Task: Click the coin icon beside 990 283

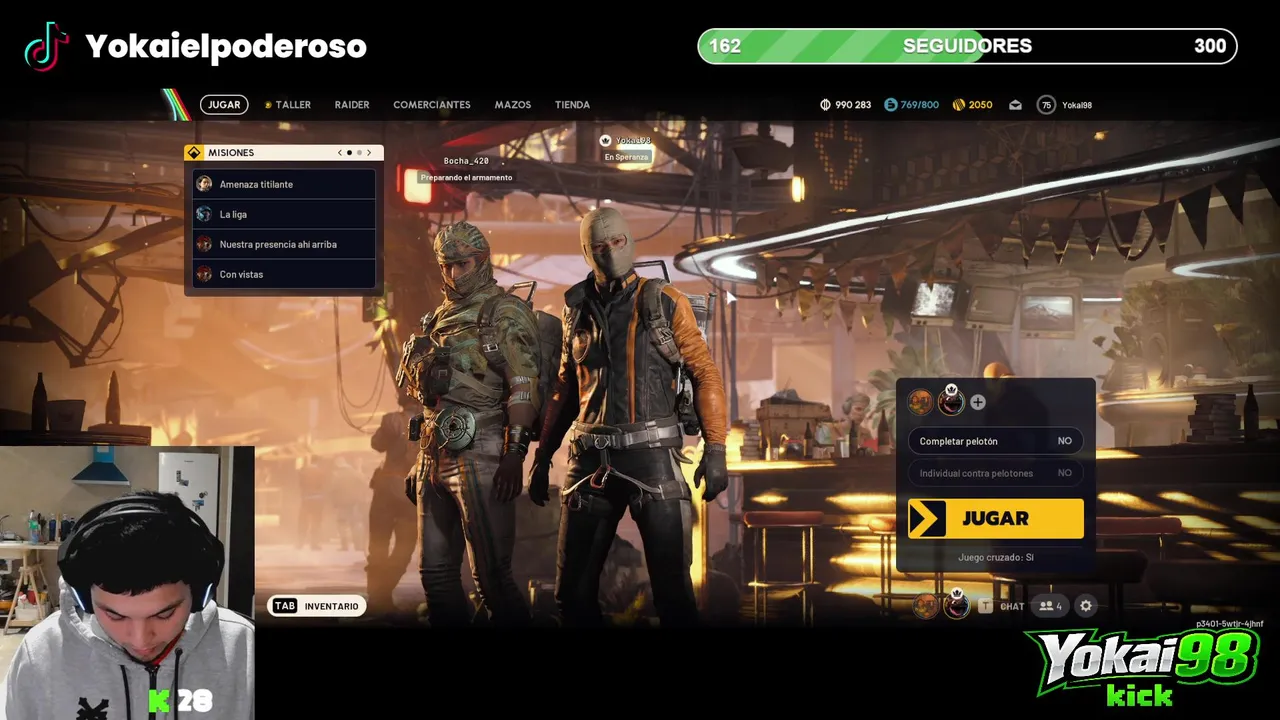Action: pyautogui.click(x=826, y=104)
